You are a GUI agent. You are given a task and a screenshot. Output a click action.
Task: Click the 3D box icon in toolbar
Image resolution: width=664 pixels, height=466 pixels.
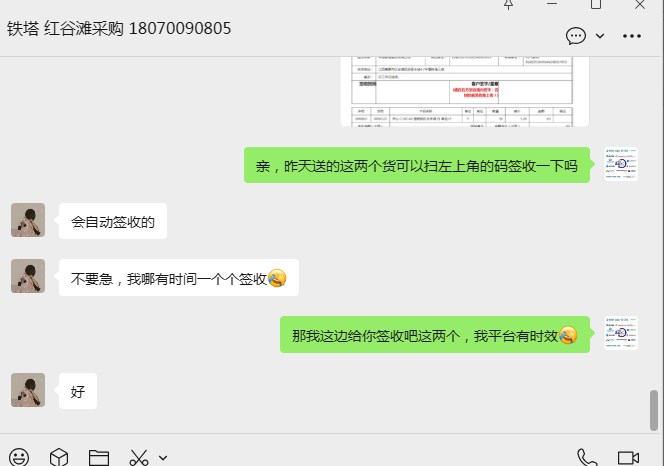tap(59, 457)
